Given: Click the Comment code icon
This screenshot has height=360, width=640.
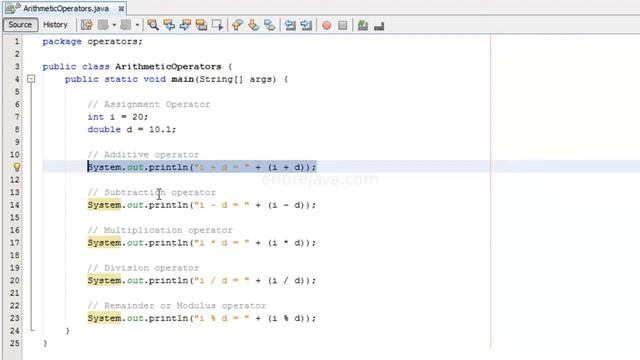Looking at the screenshot, I should coord(363,25).
